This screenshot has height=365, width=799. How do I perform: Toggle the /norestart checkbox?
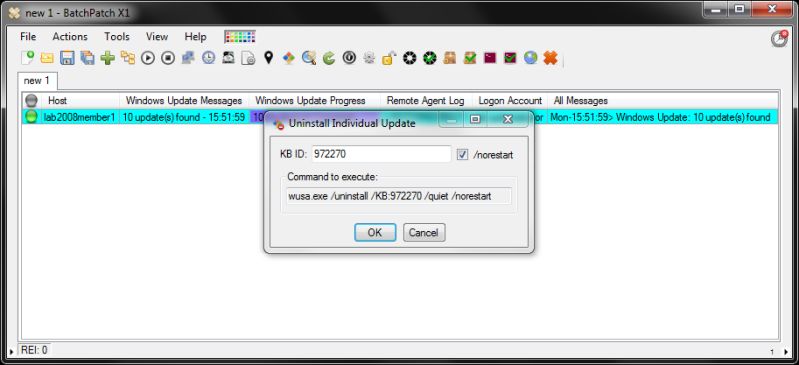[462, 154]
